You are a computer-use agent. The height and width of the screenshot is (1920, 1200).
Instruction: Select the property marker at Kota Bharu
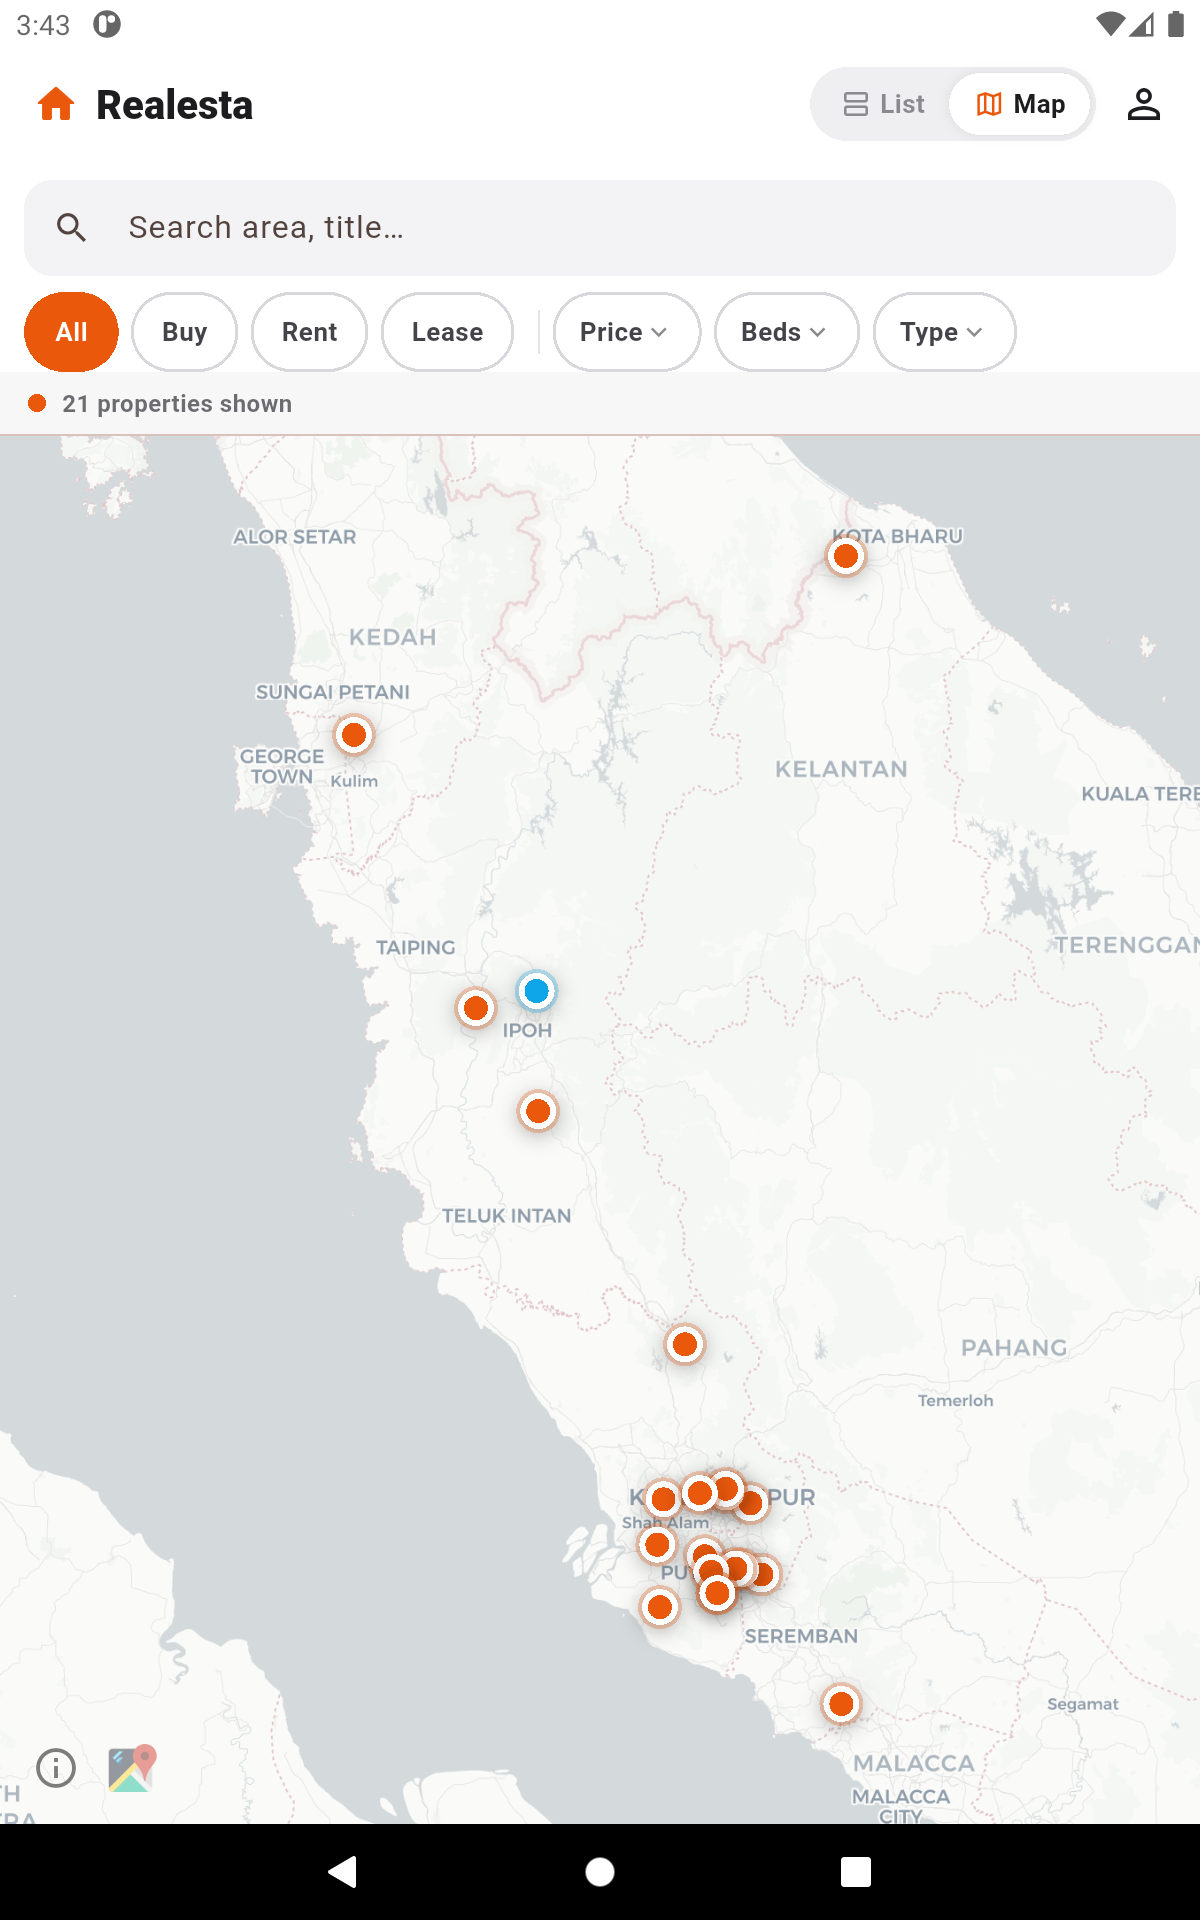pyautogui.click(x=846, y=556)
